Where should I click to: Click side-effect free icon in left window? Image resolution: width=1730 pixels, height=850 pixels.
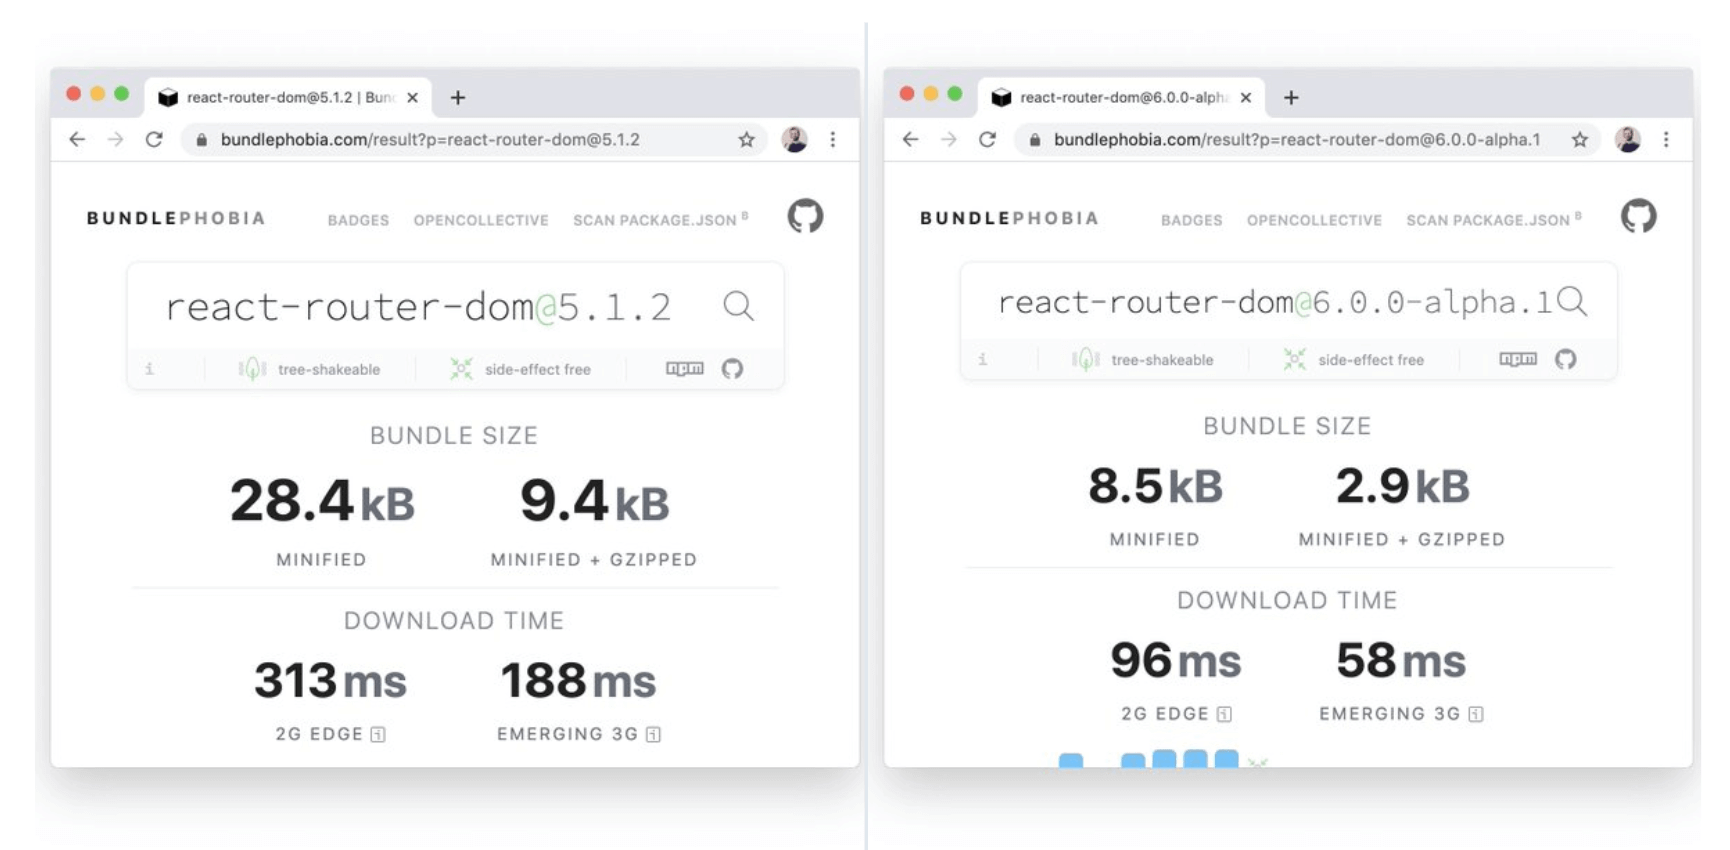tap(461, 369)
